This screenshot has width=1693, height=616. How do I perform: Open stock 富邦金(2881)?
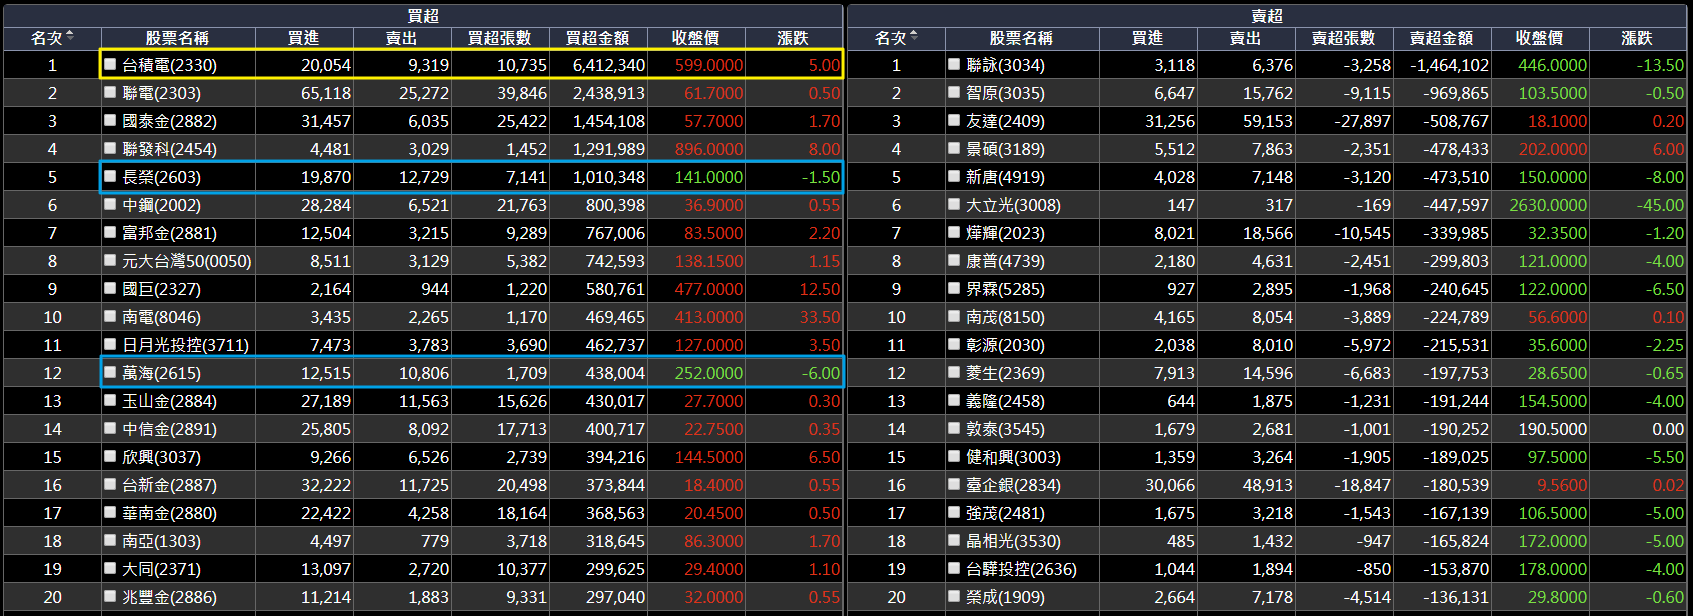pyautogui.click(x=169, y=233)
